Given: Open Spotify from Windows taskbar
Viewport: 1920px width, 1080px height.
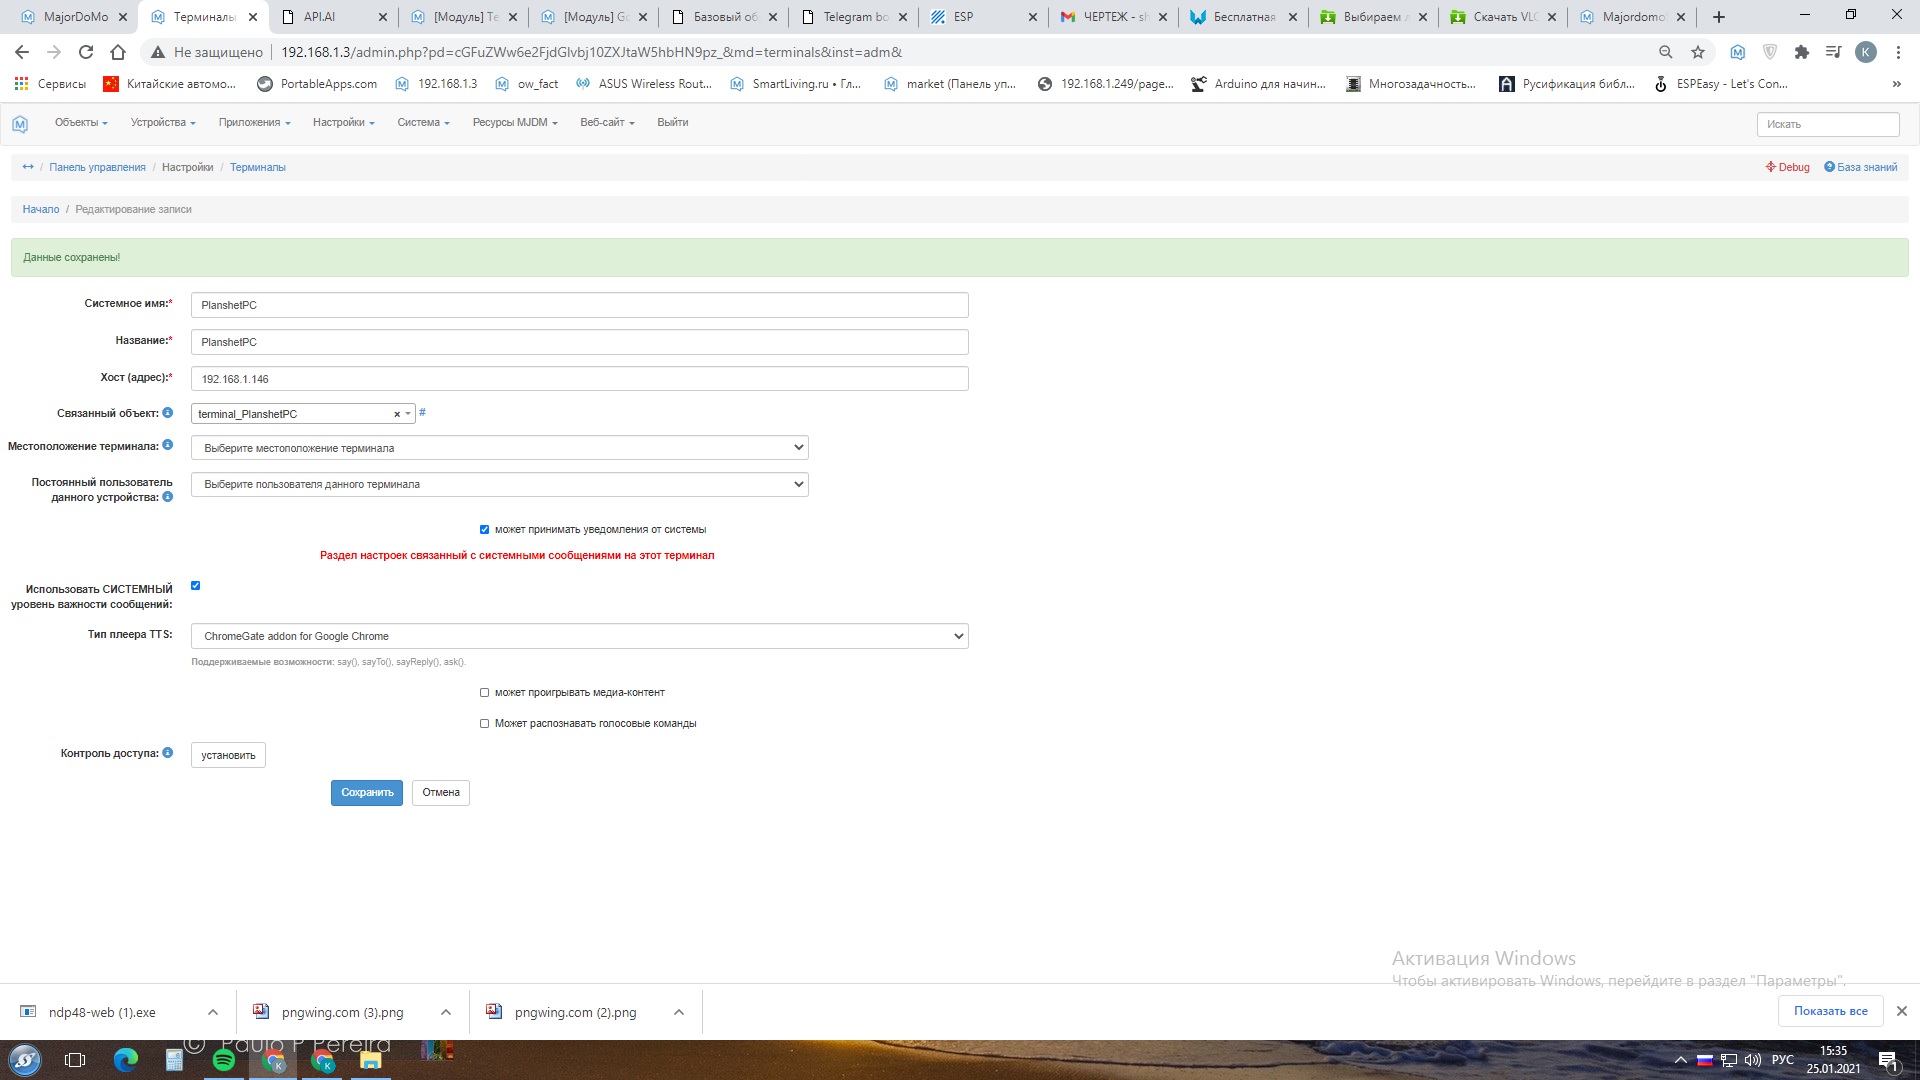Looking at the screenshot, I should click(x=224, y=1060).
